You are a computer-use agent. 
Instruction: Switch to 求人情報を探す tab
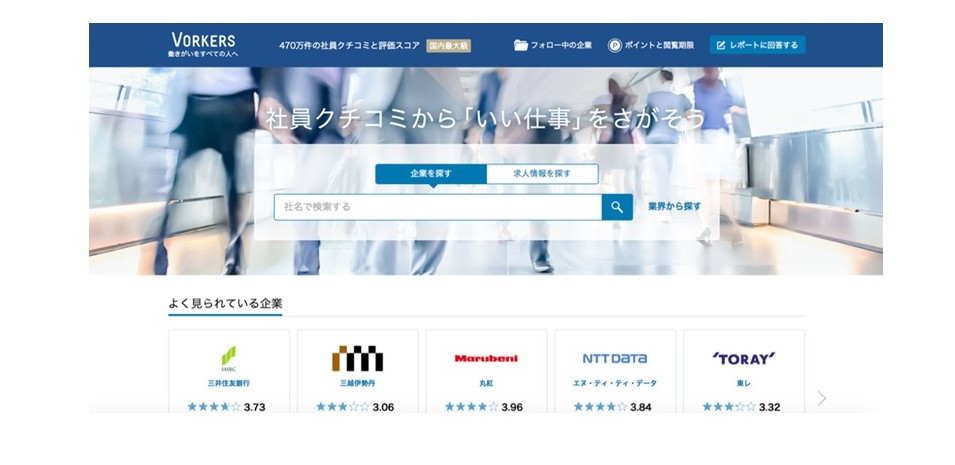[x=542, y=174]
